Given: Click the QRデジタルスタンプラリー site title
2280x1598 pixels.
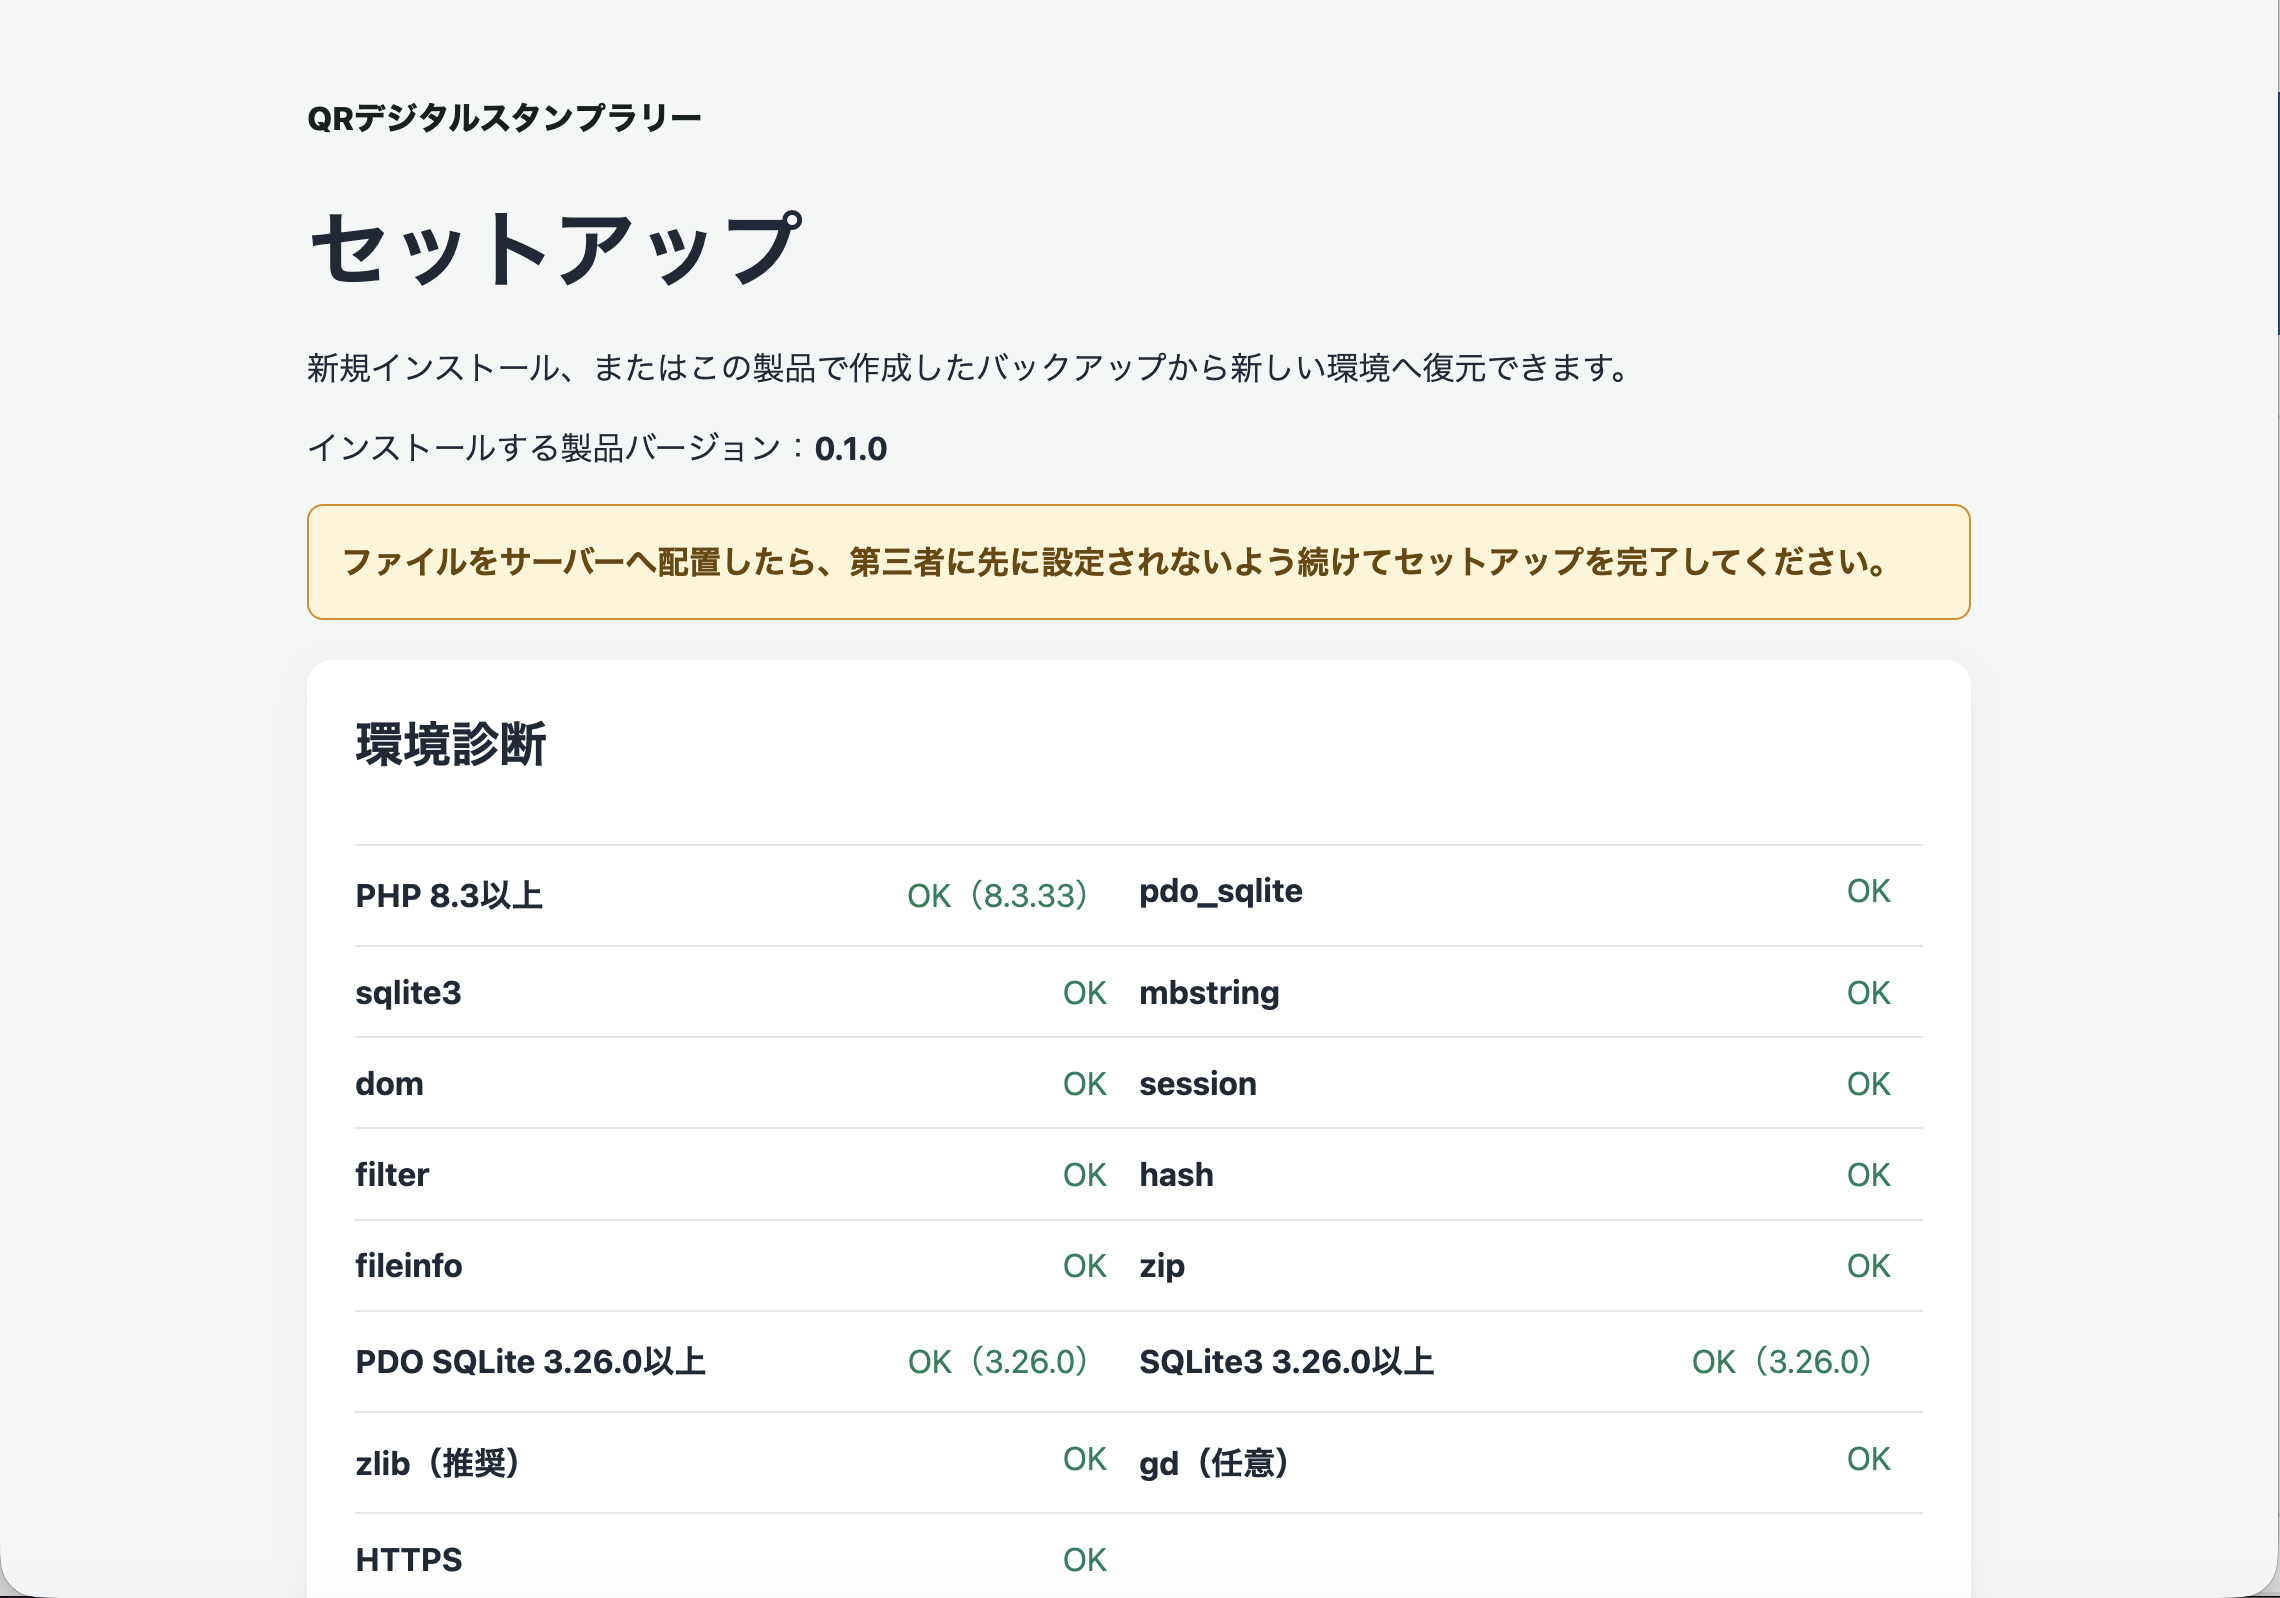Looking at the screenshot, I should tap(504, 119).
